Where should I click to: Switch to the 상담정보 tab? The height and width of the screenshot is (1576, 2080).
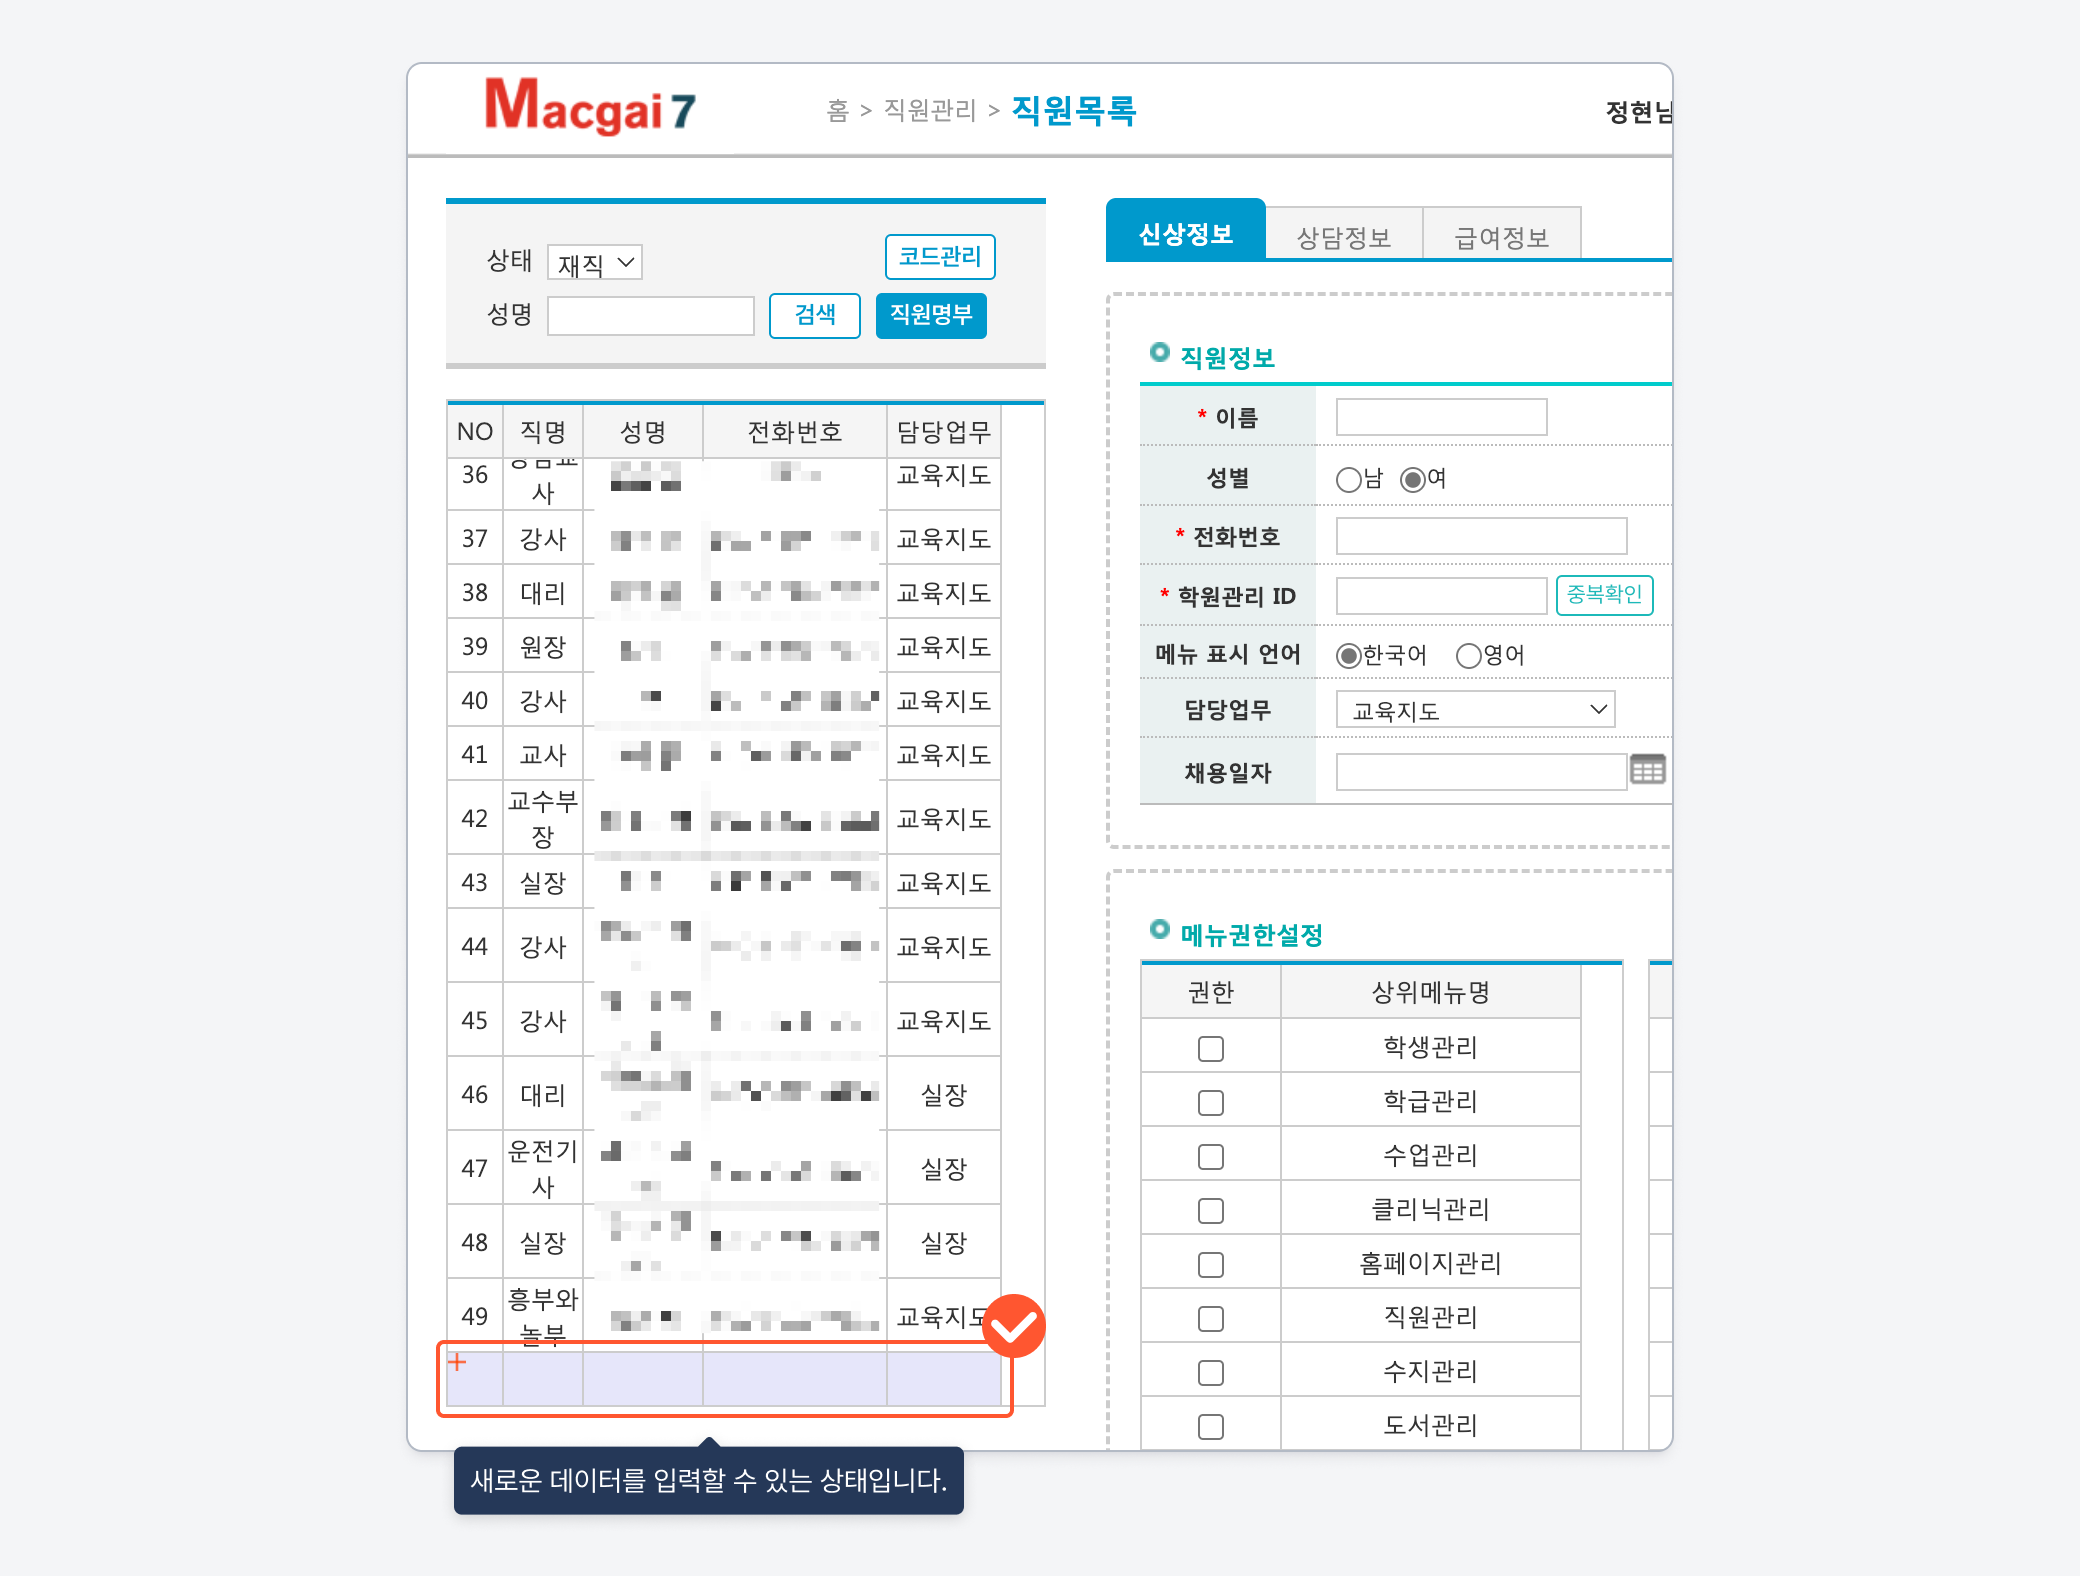coord(1343,237)
